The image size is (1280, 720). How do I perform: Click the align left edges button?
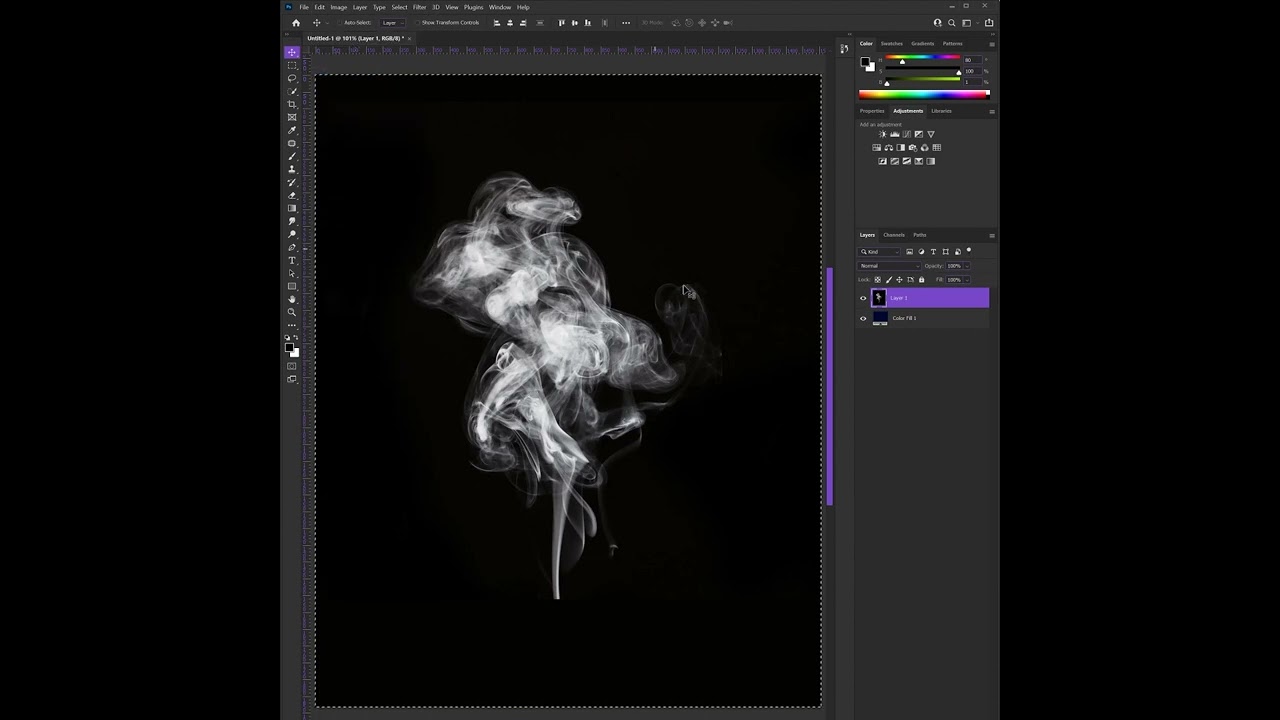497,22
